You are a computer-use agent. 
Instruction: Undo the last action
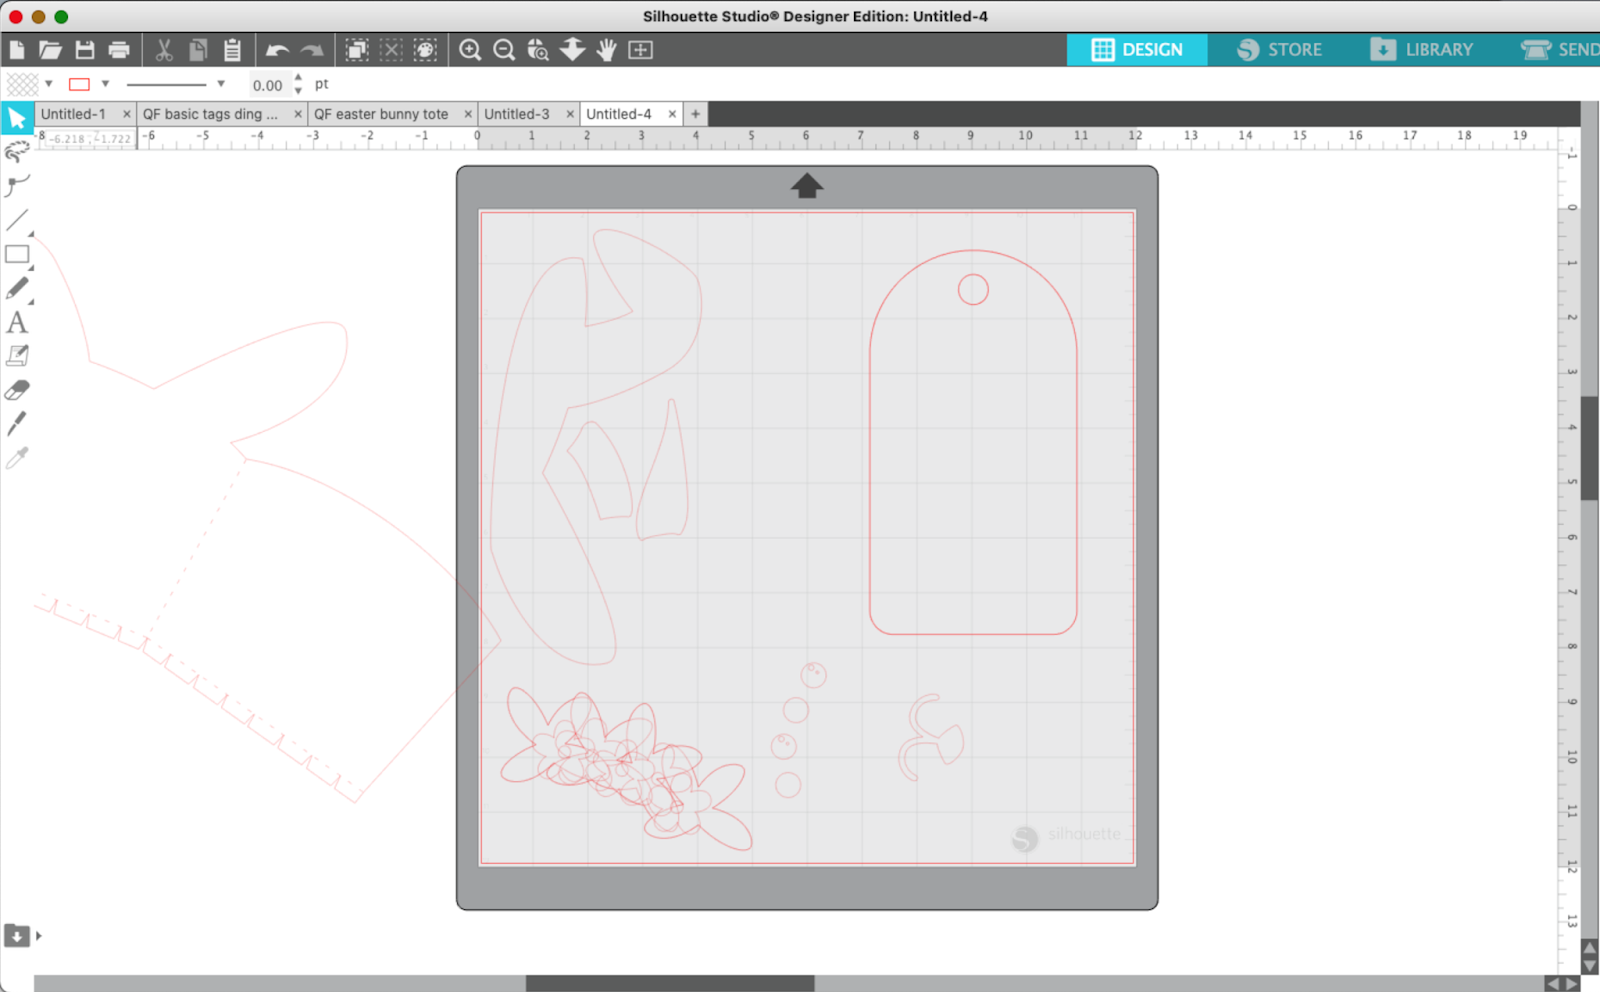(x=277, y=50)
